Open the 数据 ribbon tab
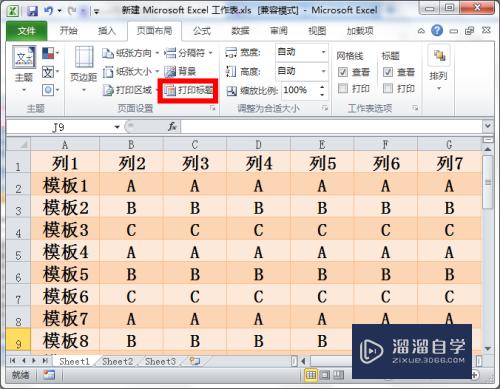 click(240, 31)
